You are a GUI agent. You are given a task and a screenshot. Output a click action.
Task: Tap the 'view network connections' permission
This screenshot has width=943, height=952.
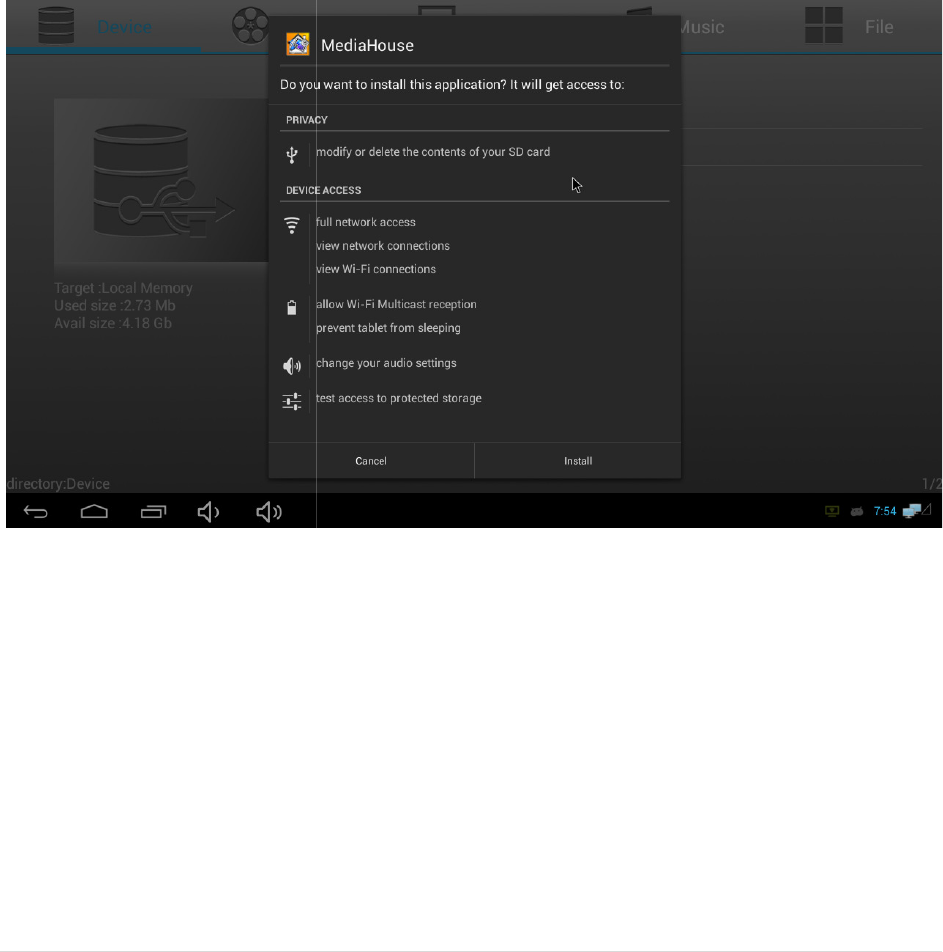tap(383, 246)
